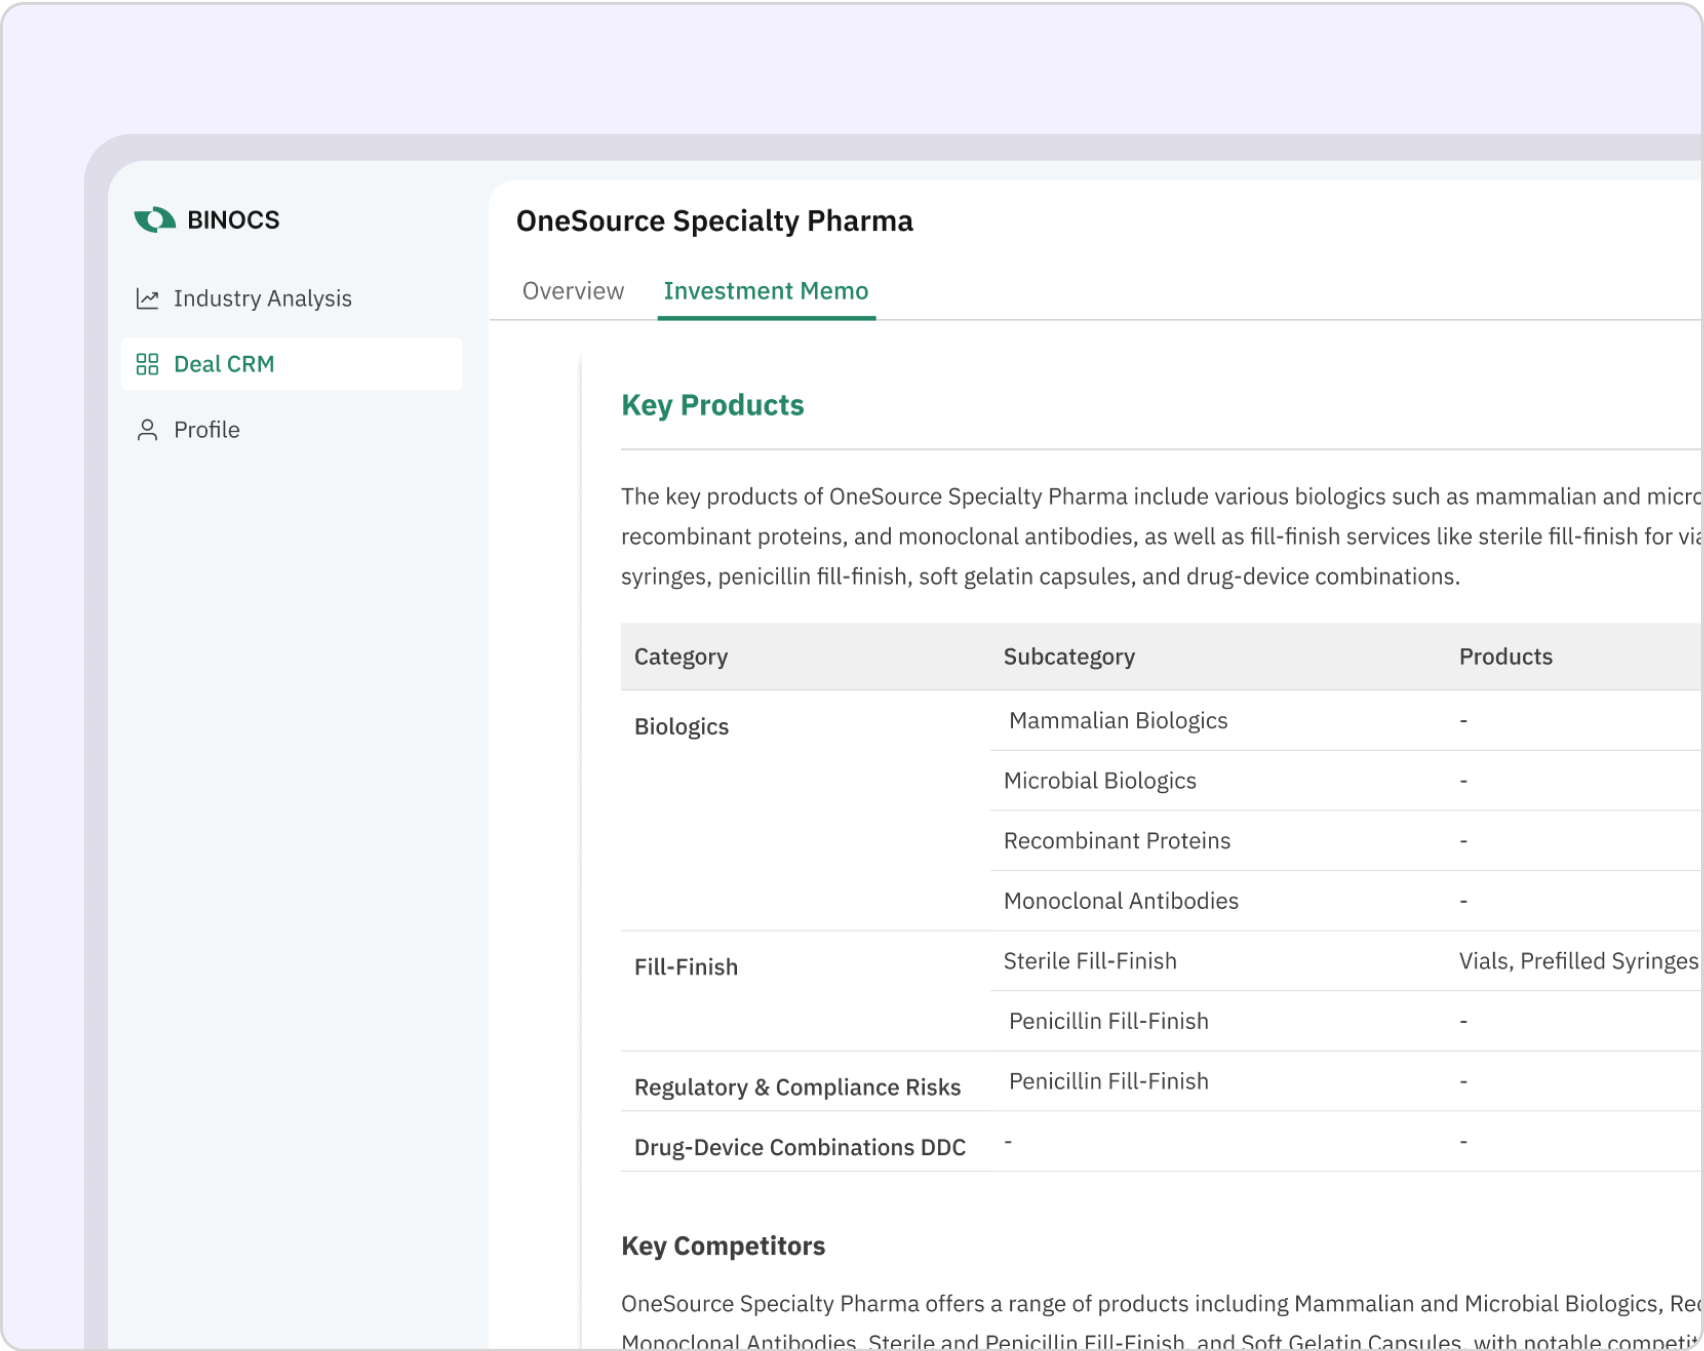The height and width of the screenshot is (1351, 1704).
Task: Open Industry Analysis in sidebar
Action: [291, 299]
